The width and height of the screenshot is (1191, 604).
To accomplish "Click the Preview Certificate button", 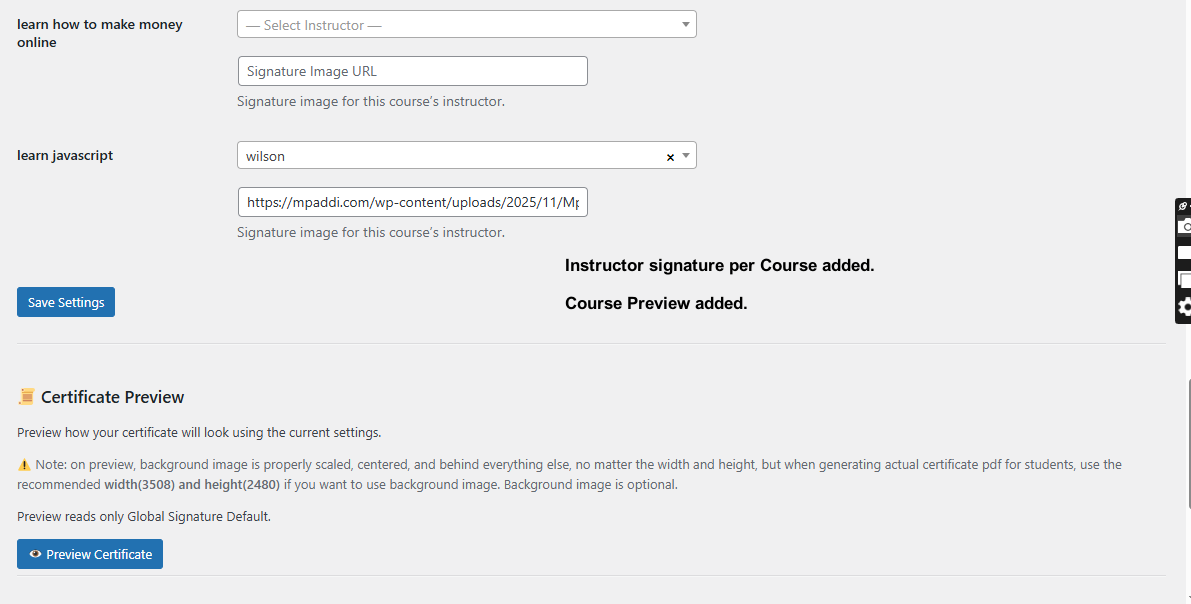I will coord(90,554).
